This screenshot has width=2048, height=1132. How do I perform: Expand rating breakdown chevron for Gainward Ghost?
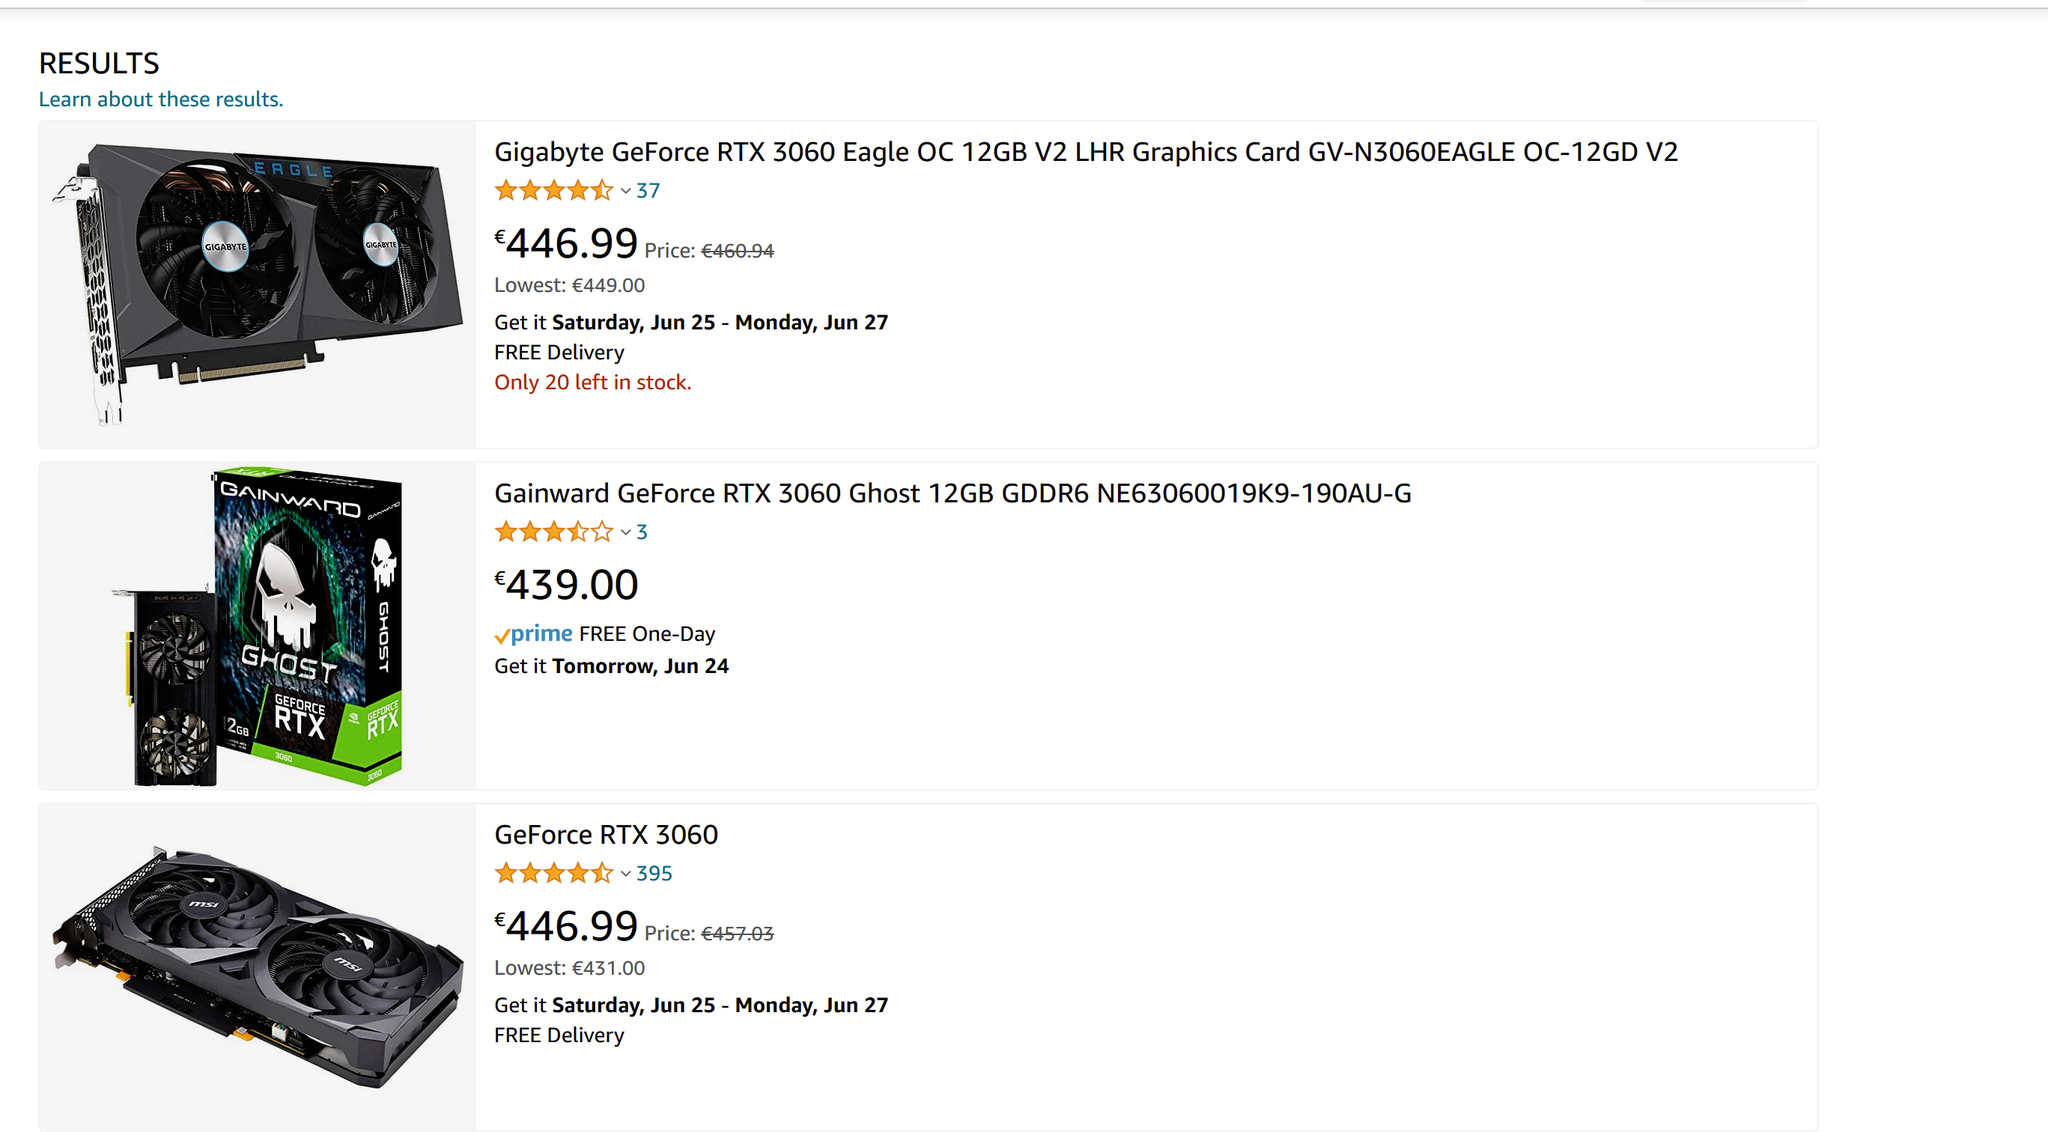625,533
